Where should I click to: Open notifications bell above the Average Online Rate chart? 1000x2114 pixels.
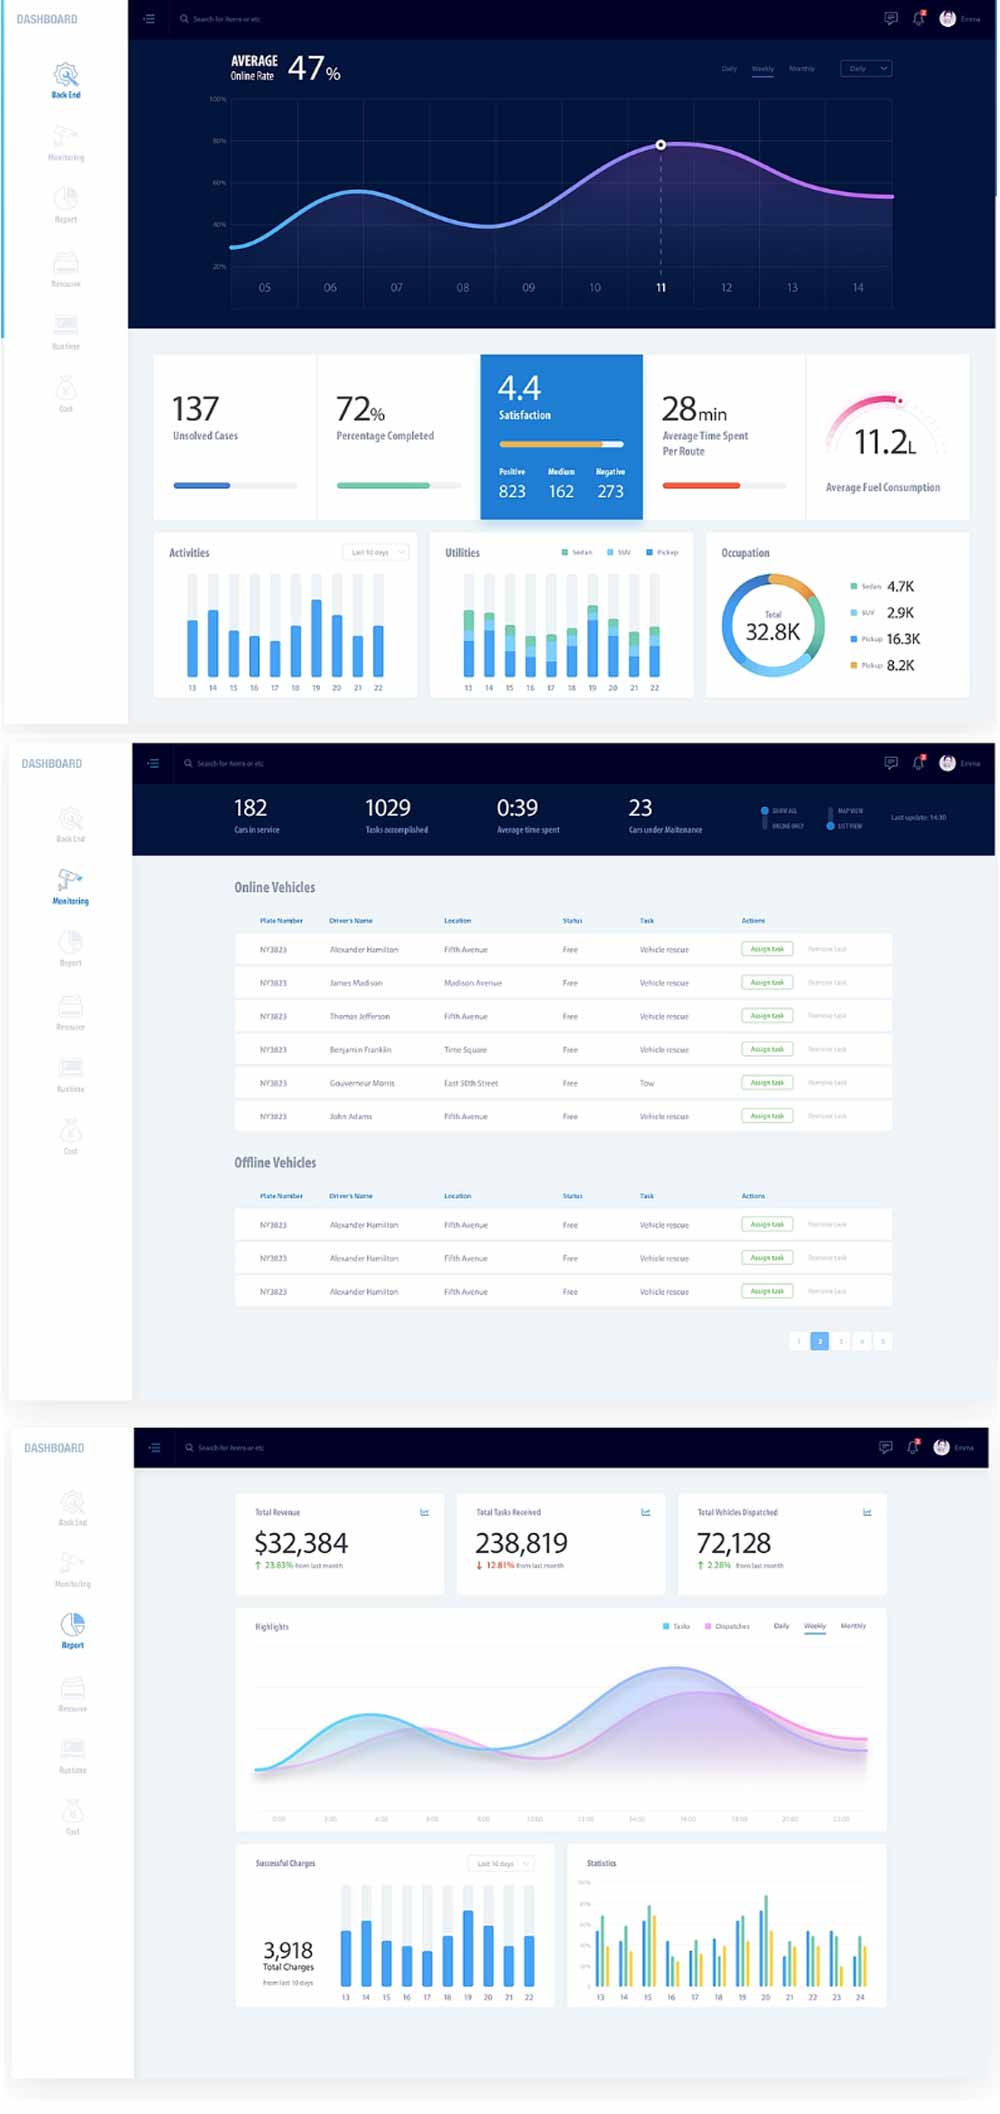coord(918,19)
